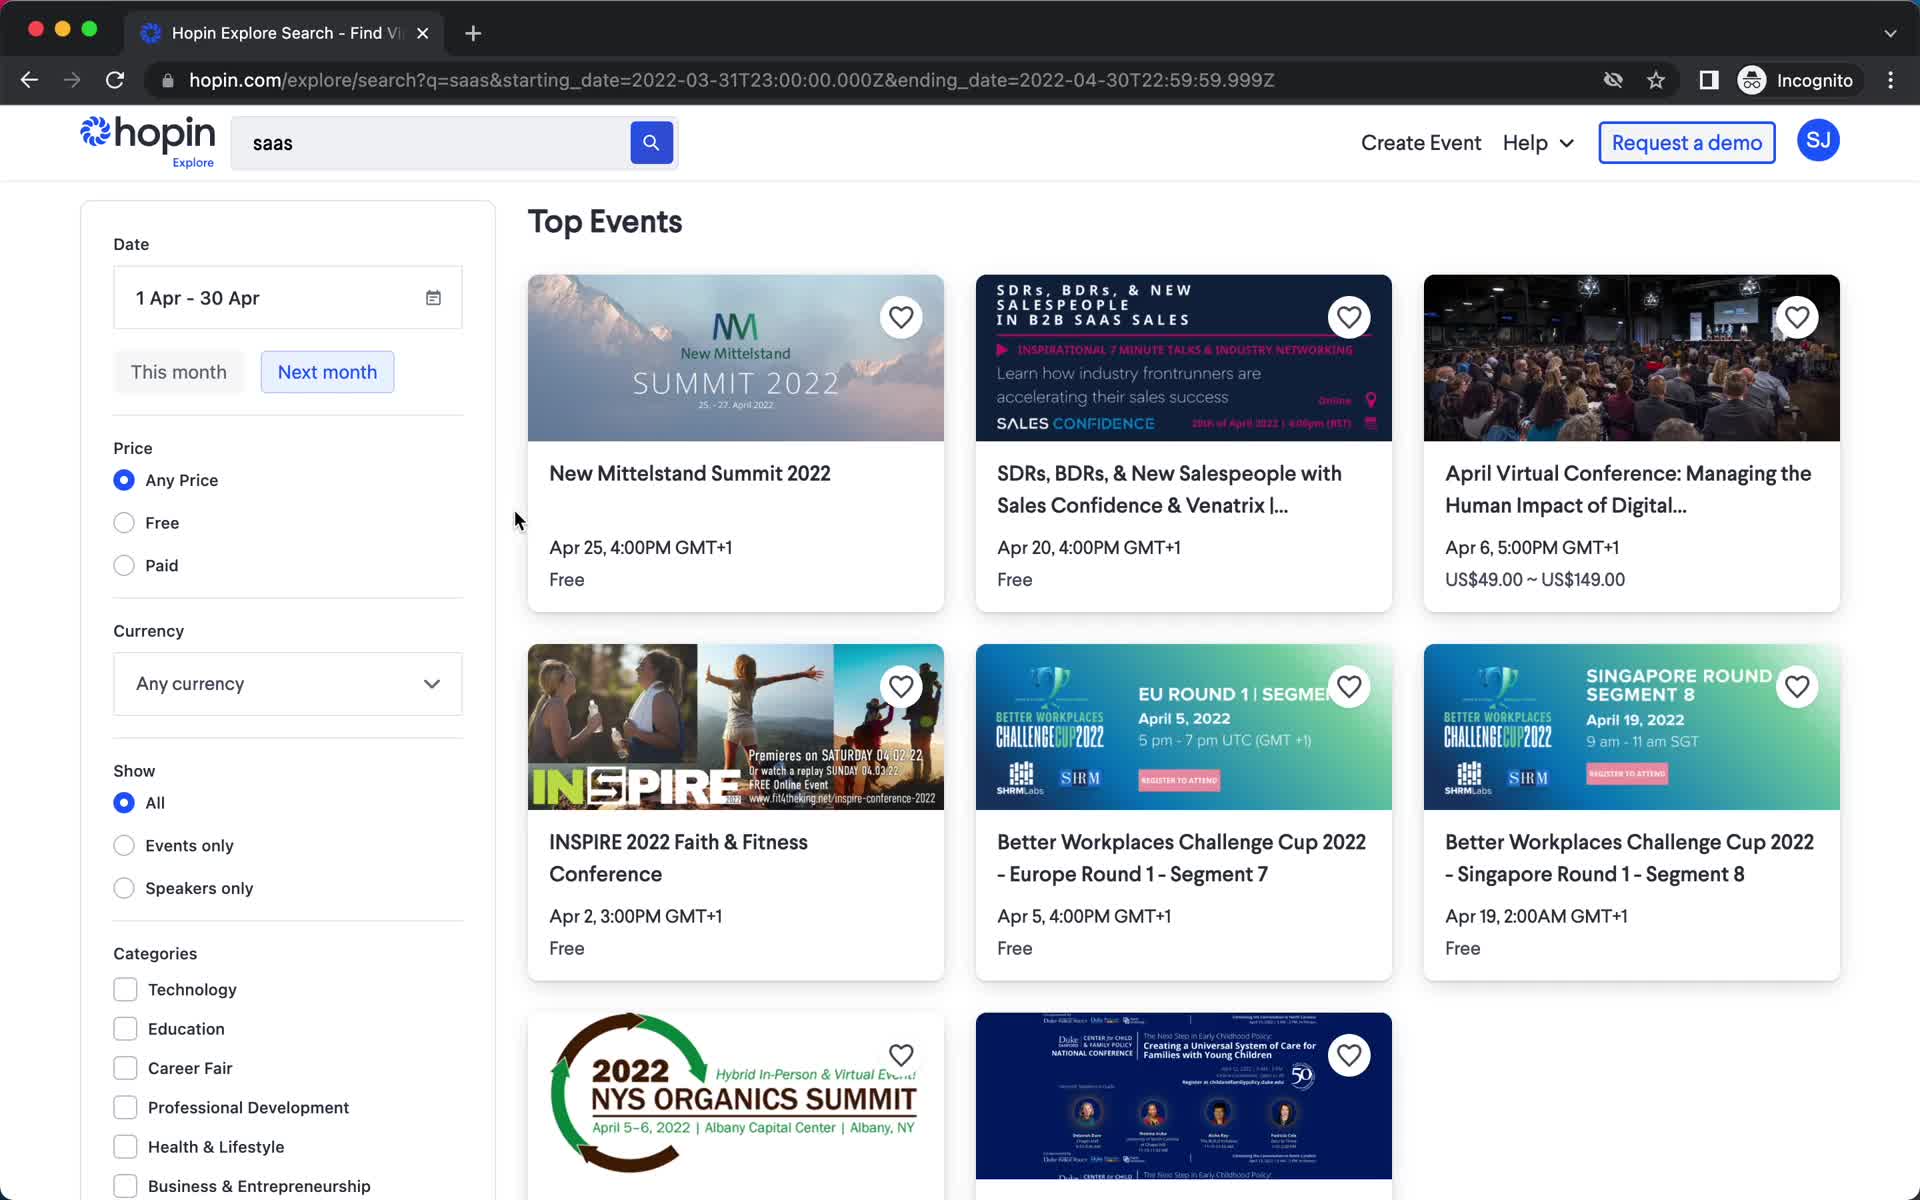
Task: Click the tracking protection eye icon in address bar
Action: [1613, 80]
